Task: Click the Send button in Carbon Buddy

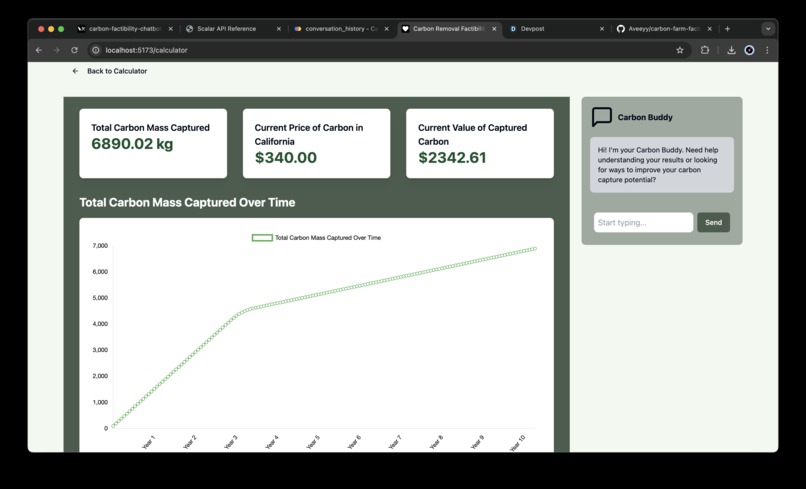Action: click(x=713, y=222)
